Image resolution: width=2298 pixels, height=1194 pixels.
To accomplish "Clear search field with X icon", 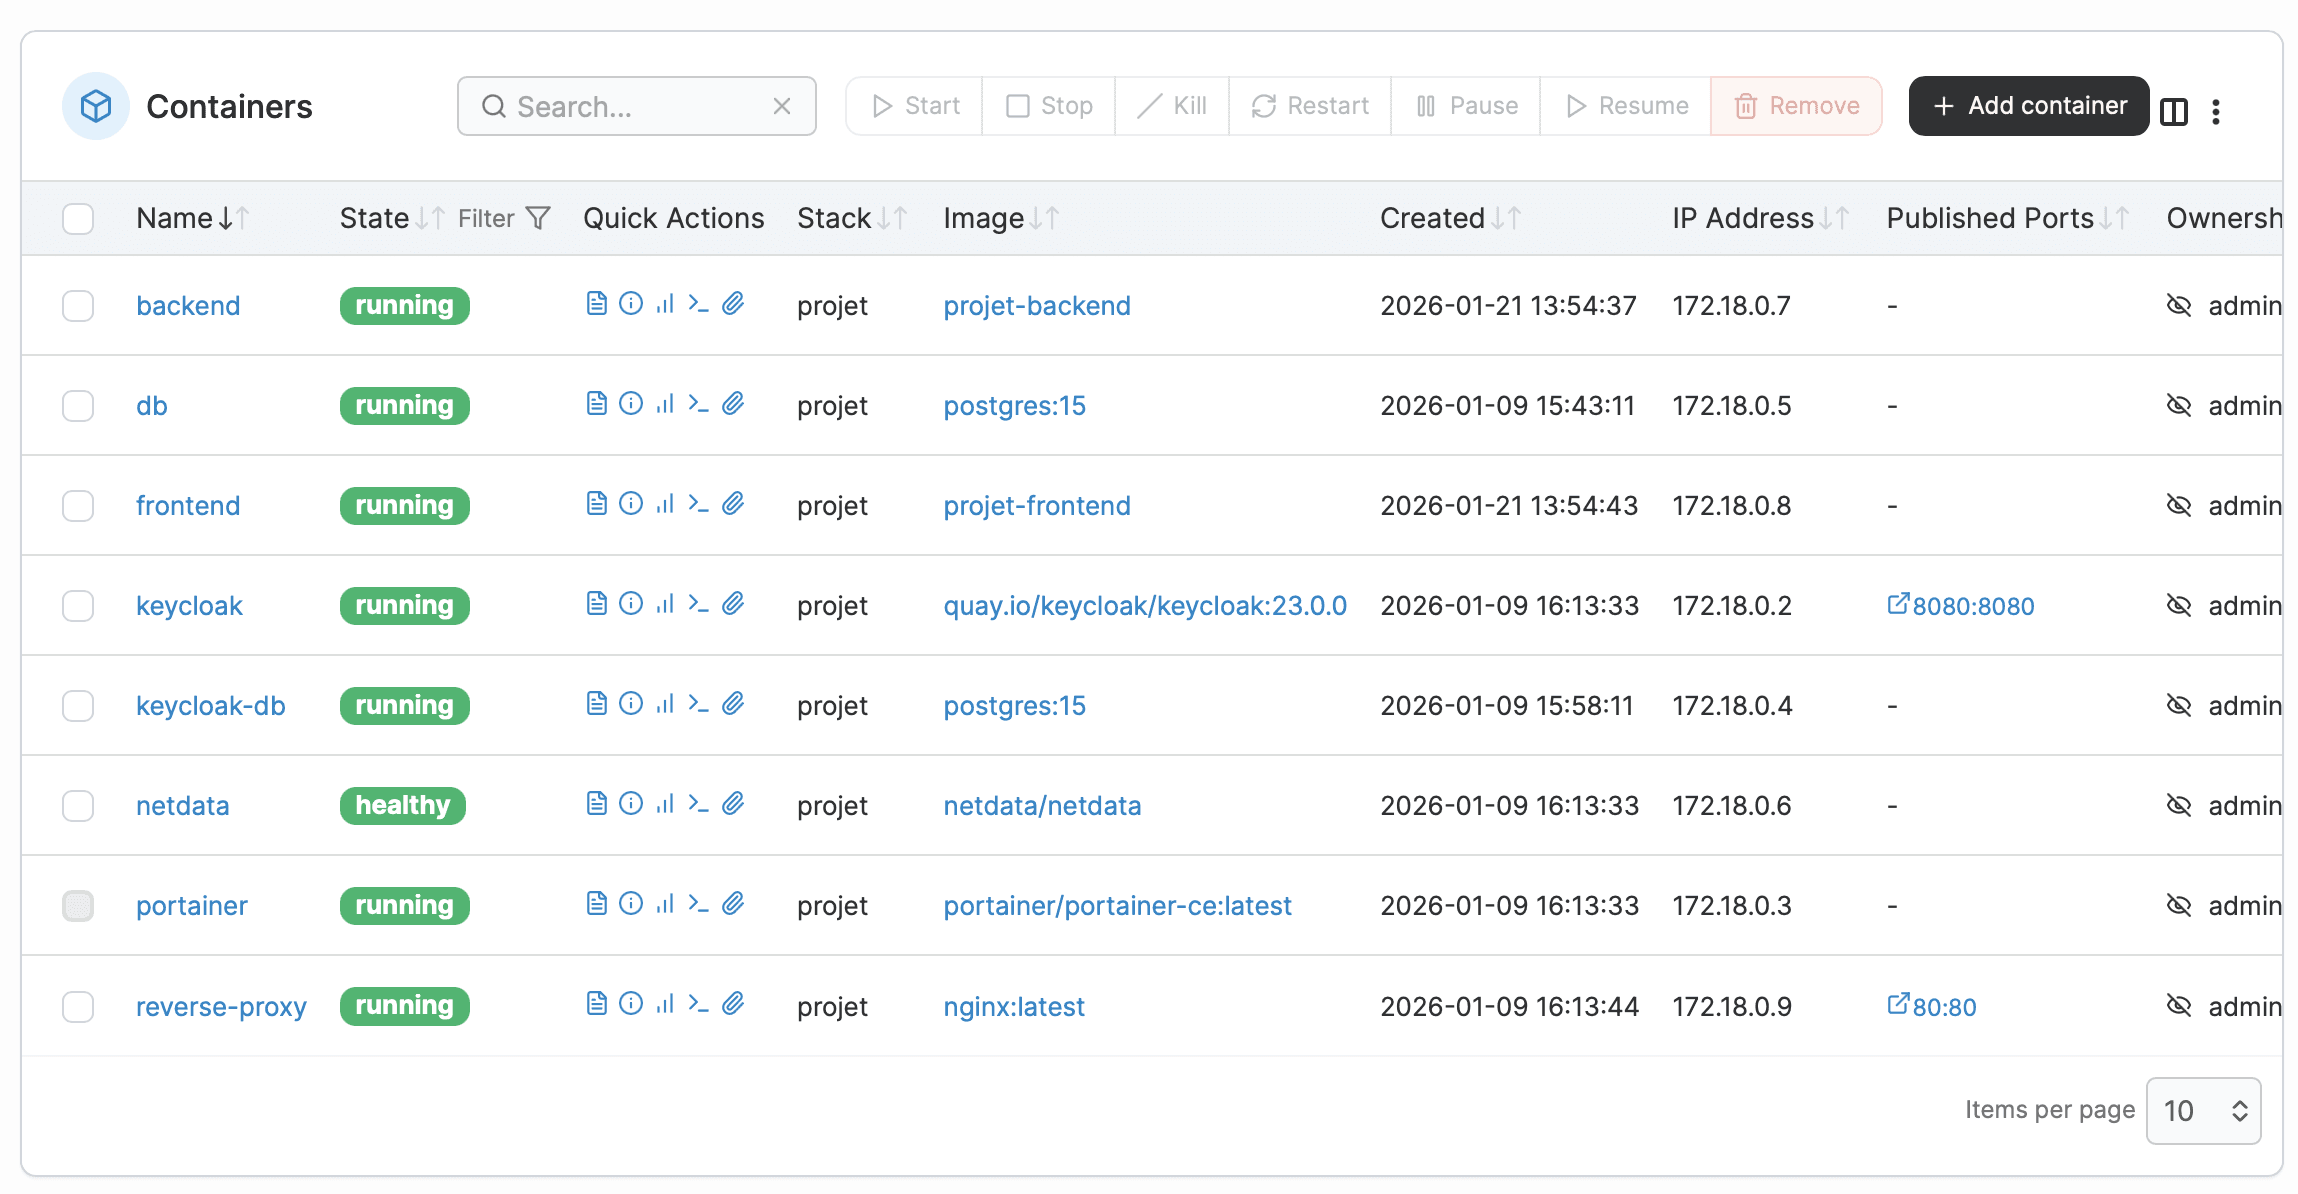I will click(782, 106).
